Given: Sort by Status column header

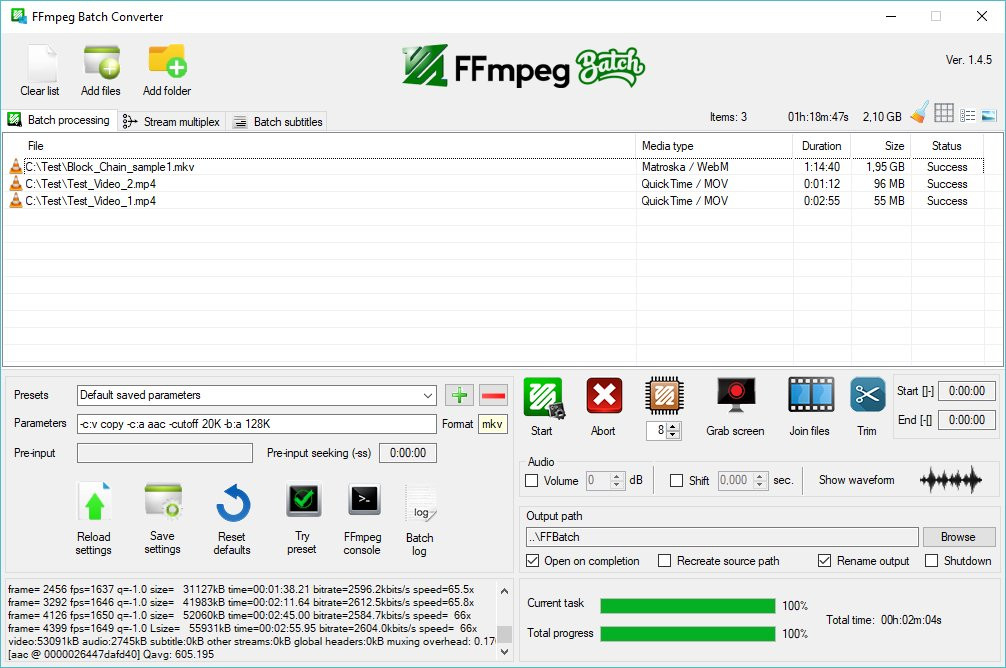Looking at the screenshot, I should (x=947, y=146).
